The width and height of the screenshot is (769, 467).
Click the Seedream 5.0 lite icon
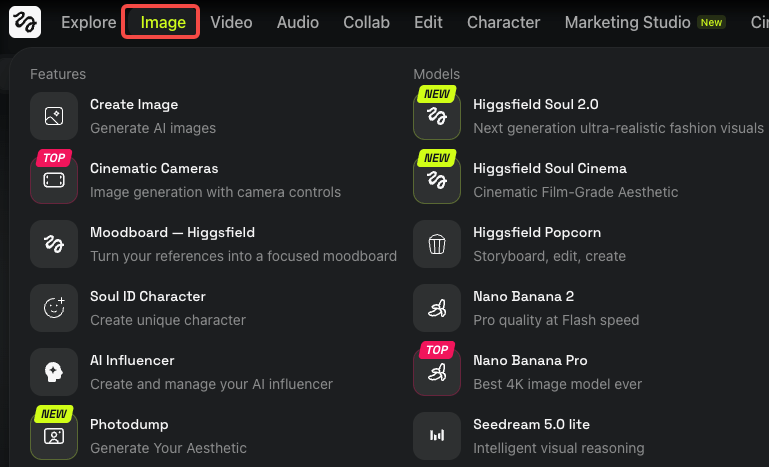pos(437,436)
